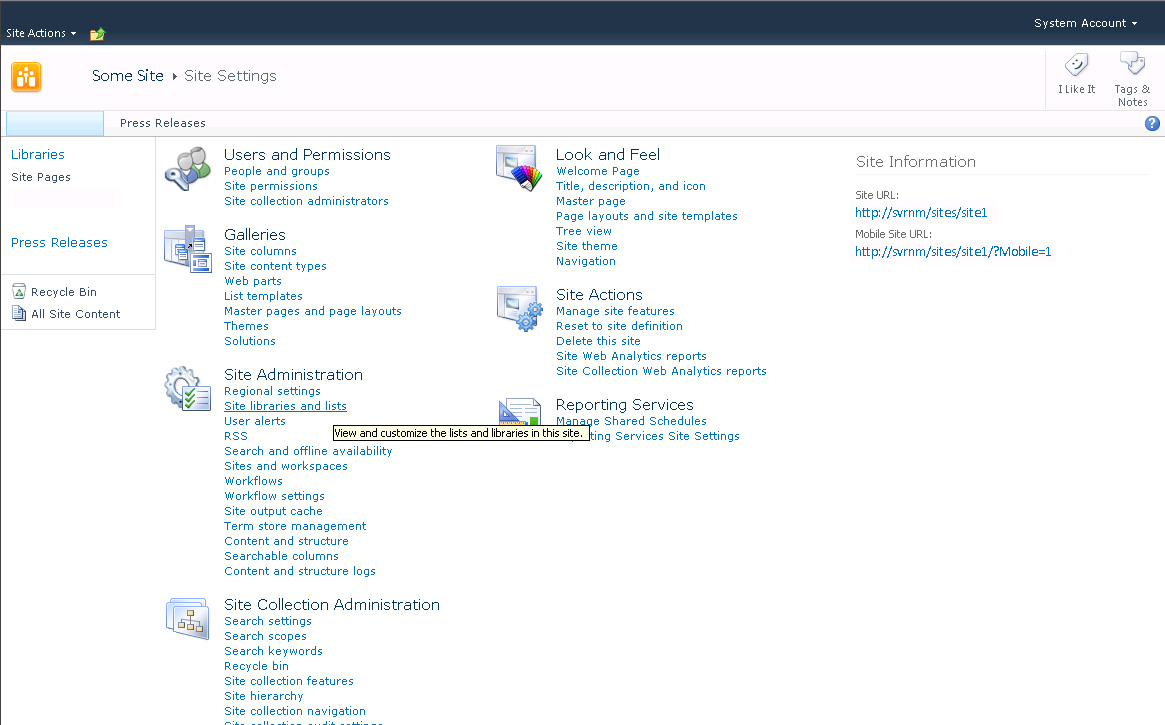Open Sites and workspaces
This screenshot has width=1165, height=725.
(x=286, y=466)
